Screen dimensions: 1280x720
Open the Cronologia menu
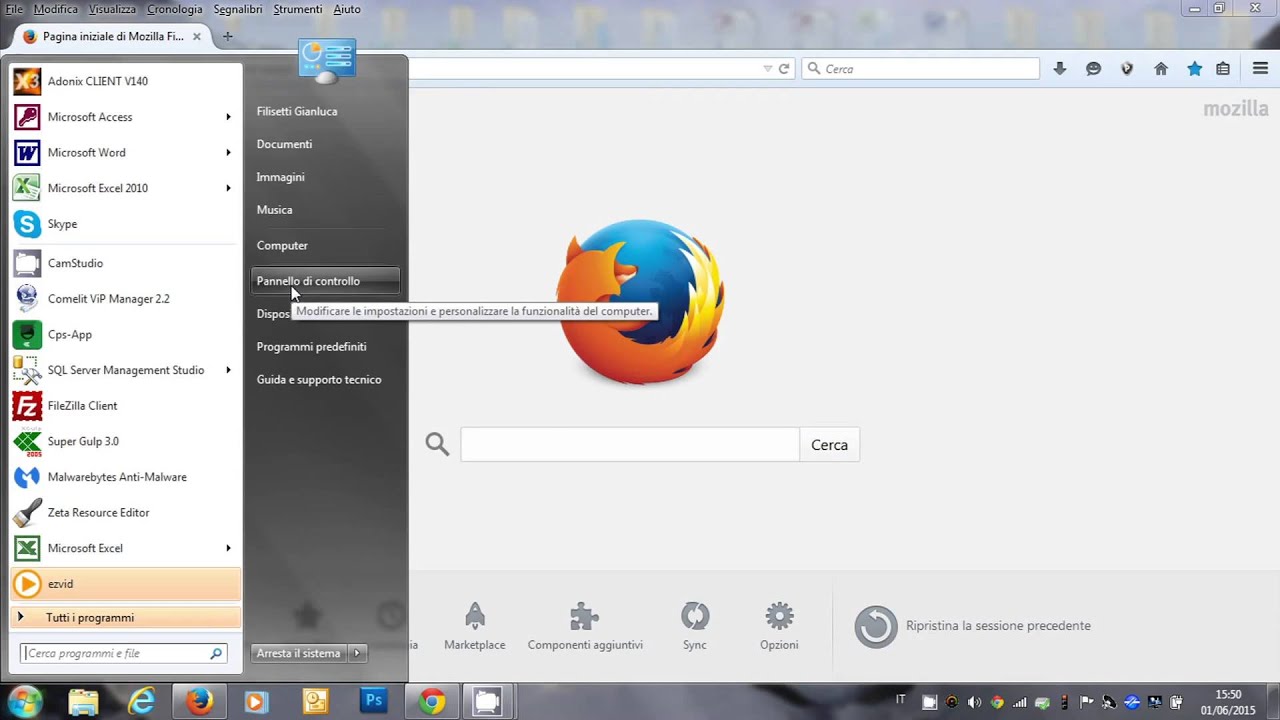(175, 9)
